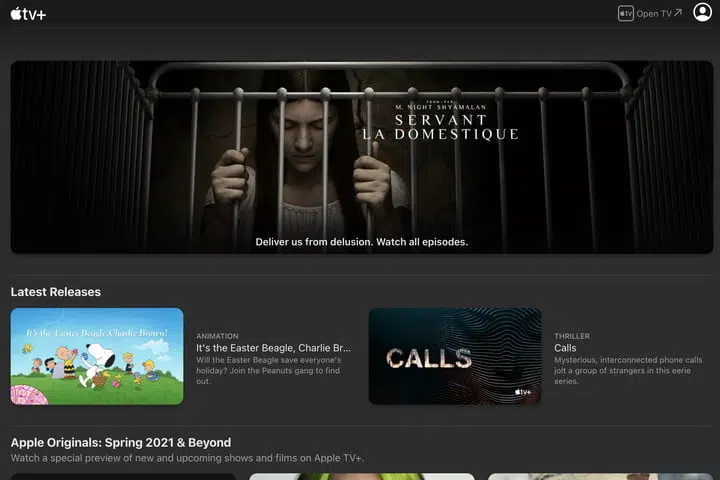Open the Calls show thumbnail
Screen dimensions: 720x480
pos(455,356)
